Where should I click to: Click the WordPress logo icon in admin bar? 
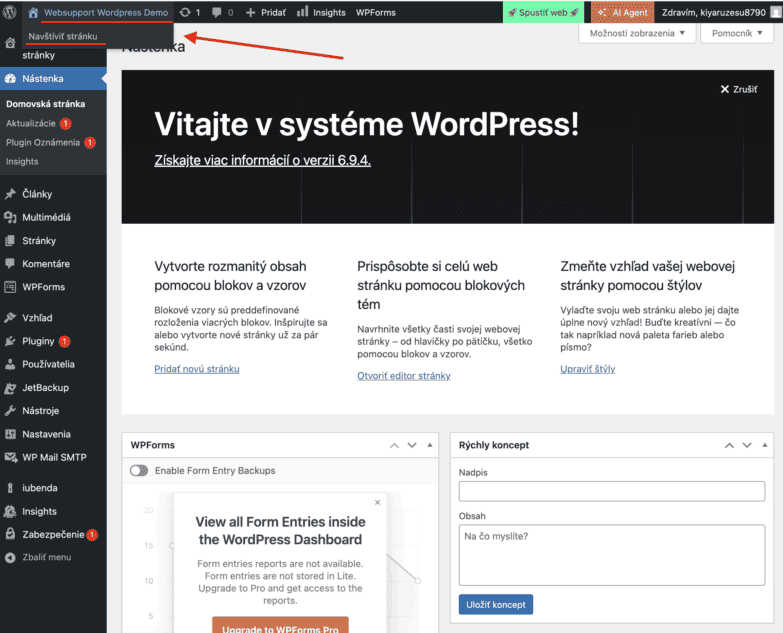pyautogui.click(x=11, y=12)
